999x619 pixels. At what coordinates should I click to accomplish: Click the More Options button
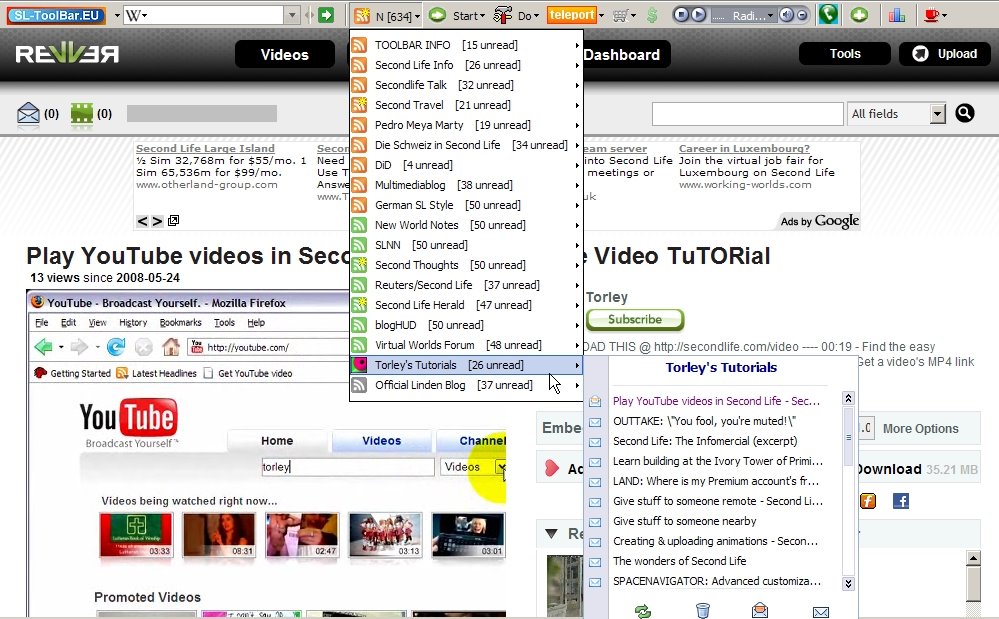920,429
